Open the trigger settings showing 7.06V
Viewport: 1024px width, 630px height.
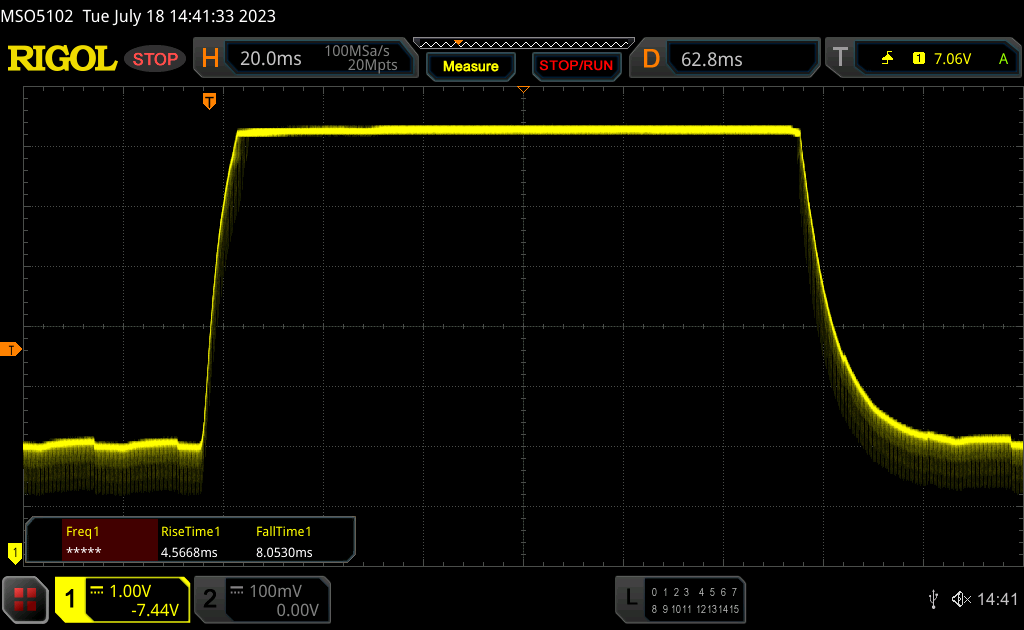(x=950, y=59)
